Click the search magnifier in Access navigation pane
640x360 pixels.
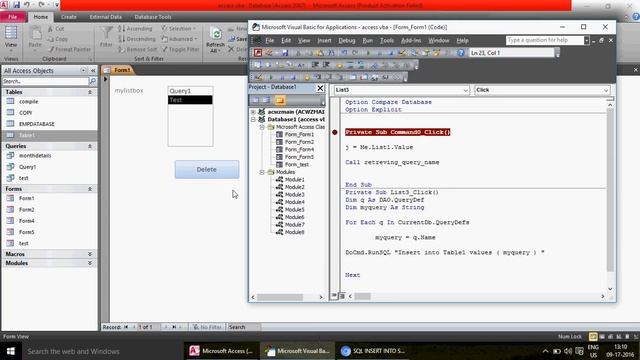pyautogui.click(x=93, y=81)
